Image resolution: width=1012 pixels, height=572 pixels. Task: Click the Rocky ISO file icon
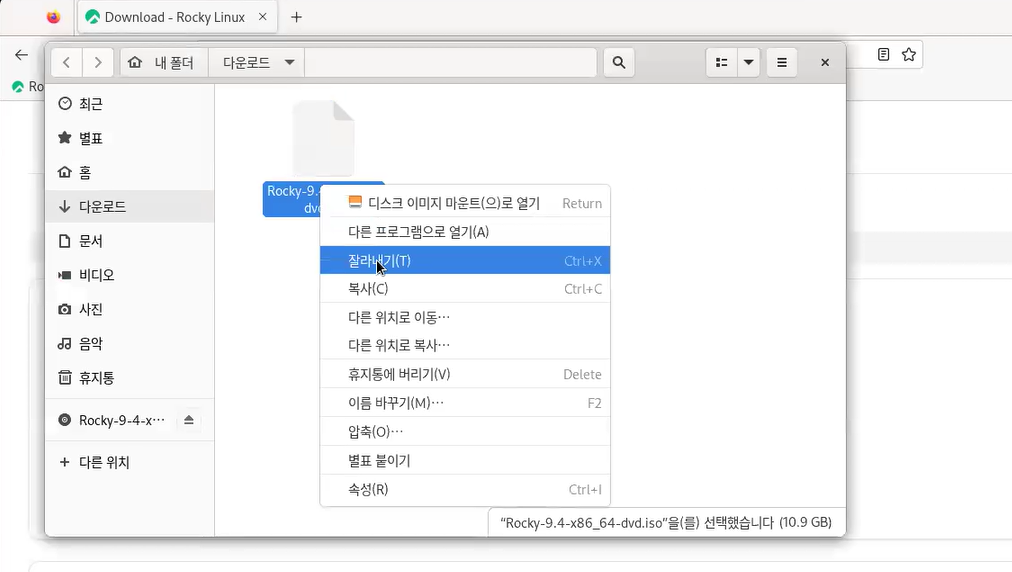coord(323,138)
